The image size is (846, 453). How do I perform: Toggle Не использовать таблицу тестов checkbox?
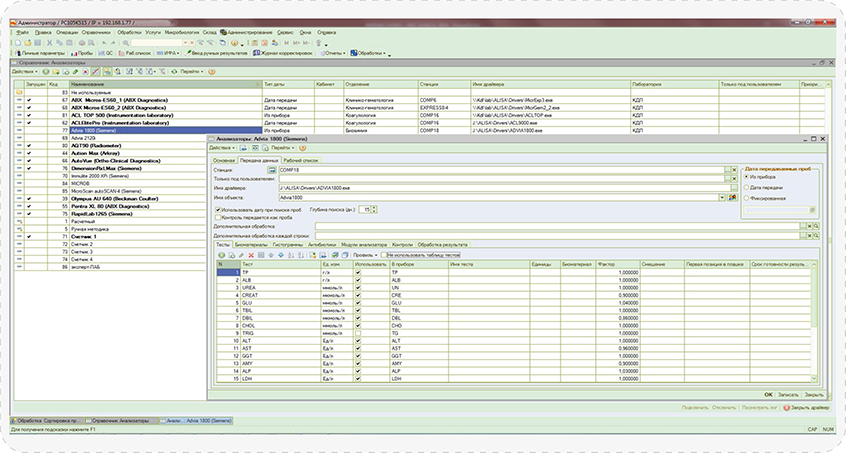[x=384, y=255]
